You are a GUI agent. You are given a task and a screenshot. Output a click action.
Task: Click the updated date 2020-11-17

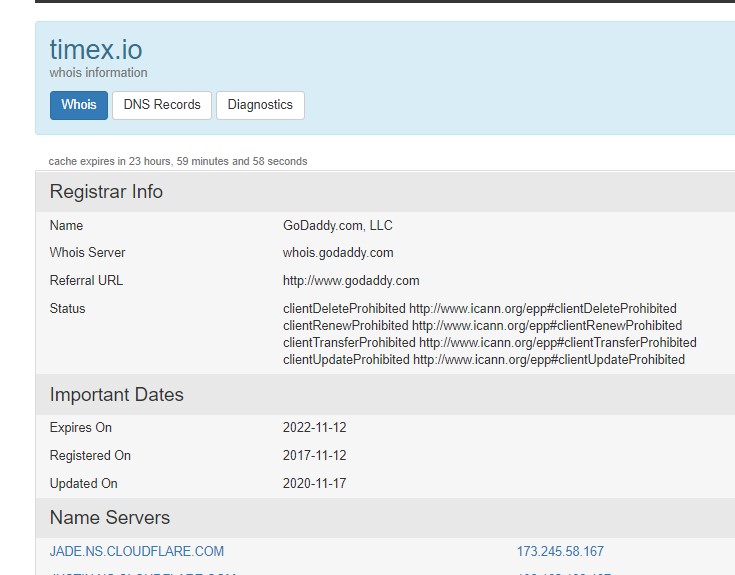click(x=315, y=483)
